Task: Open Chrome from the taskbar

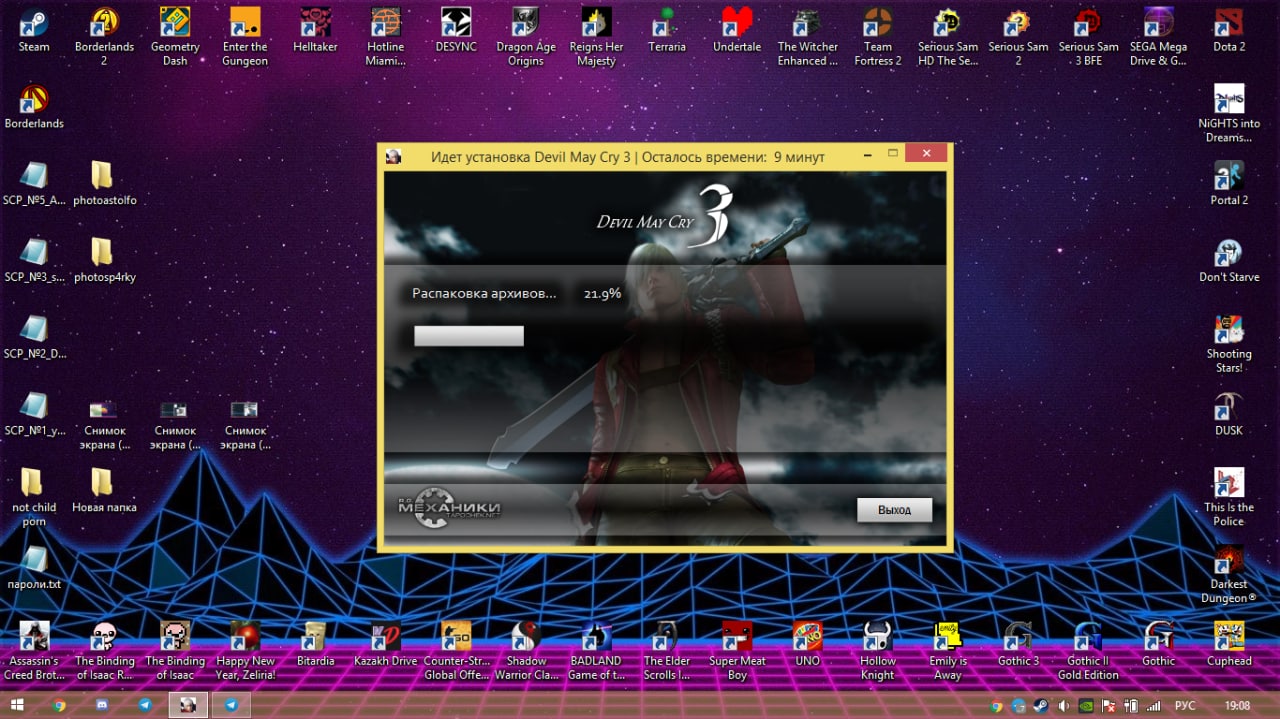Action: coord(59,705)
